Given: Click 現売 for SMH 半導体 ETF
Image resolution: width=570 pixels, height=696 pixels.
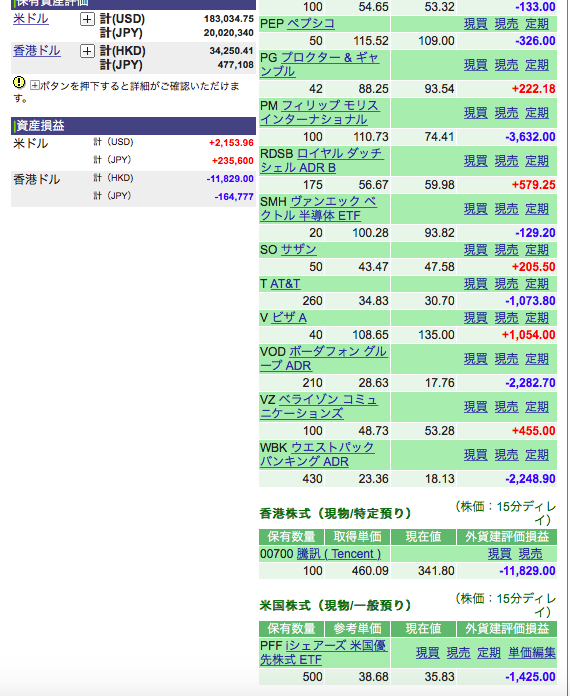Looking at the screenshot, I should (507, 209).
